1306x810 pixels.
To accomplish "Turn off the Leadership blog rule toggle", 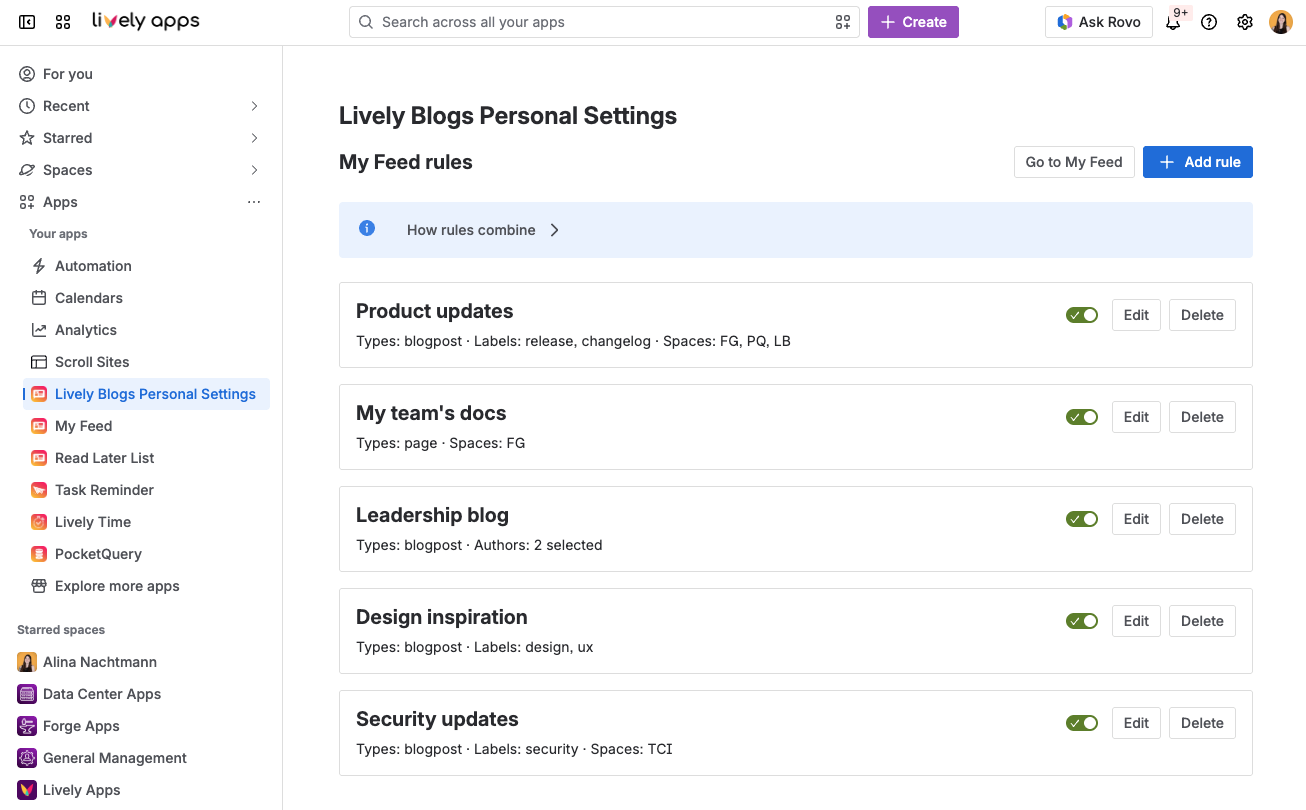I will (1082, 519).
